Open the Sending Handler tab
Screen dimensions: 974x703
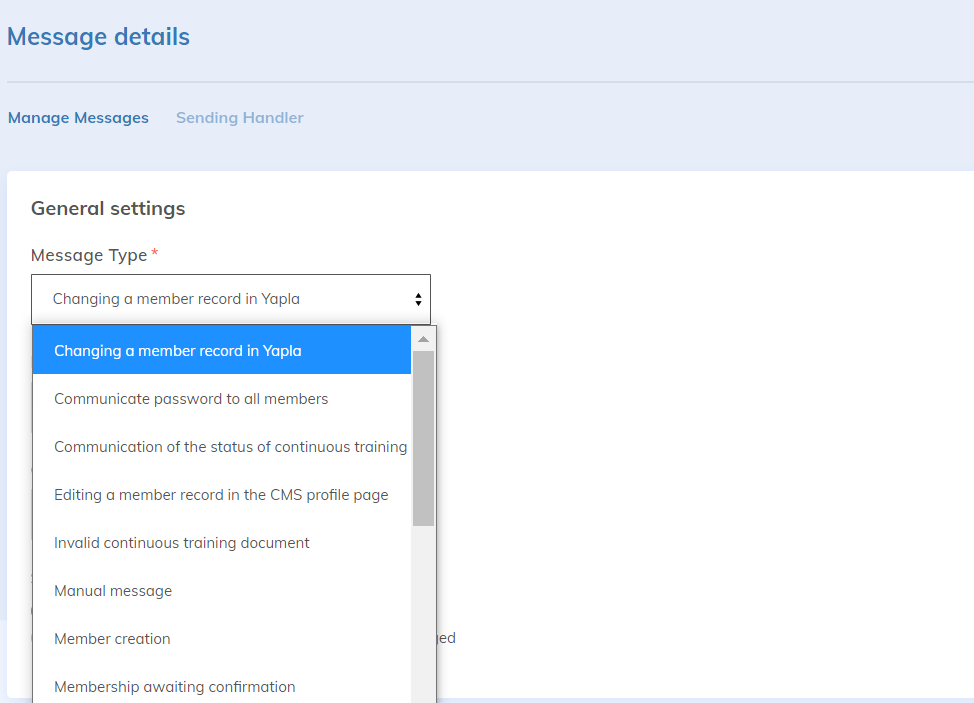pyautogui.click(x=240, y=118)
